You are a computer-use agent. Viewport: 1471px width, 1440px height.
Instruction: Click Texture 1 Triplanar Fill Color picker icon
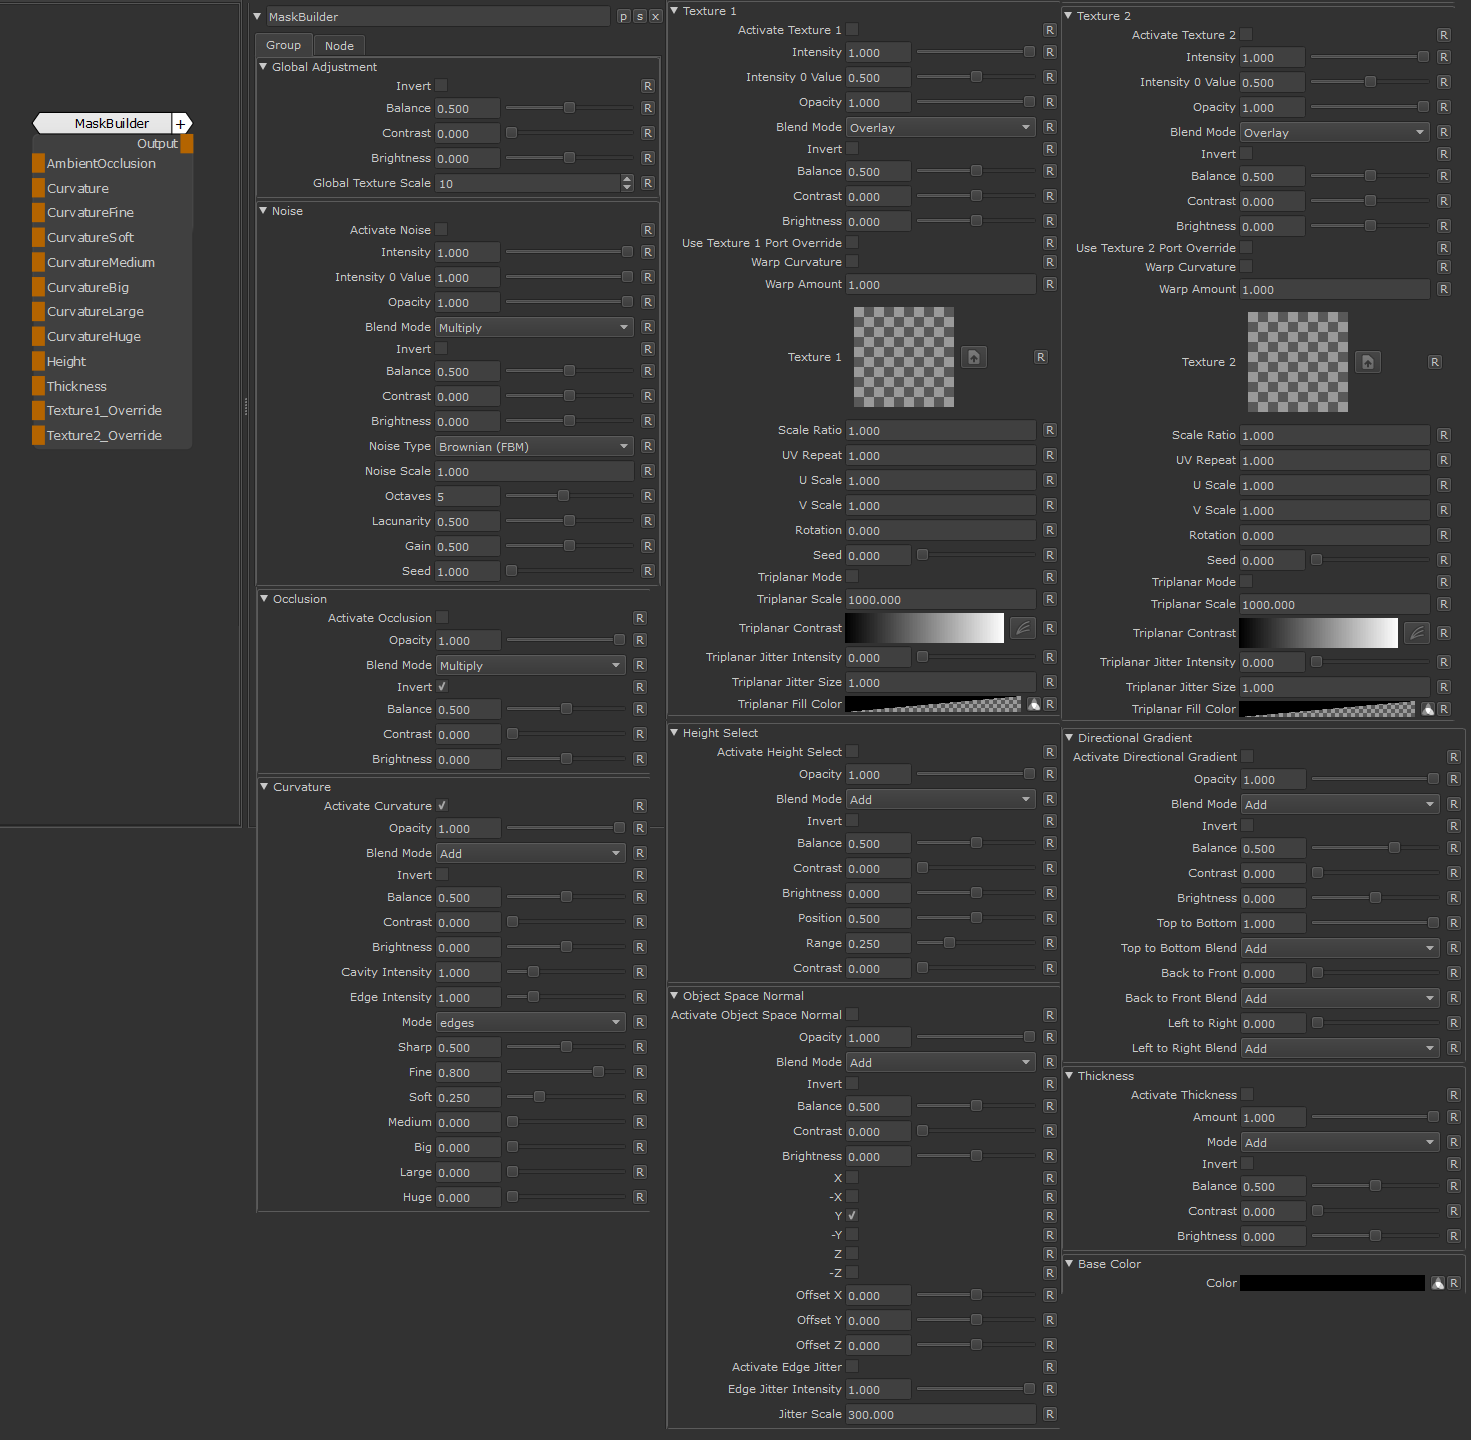click(x=1034, y=704)
